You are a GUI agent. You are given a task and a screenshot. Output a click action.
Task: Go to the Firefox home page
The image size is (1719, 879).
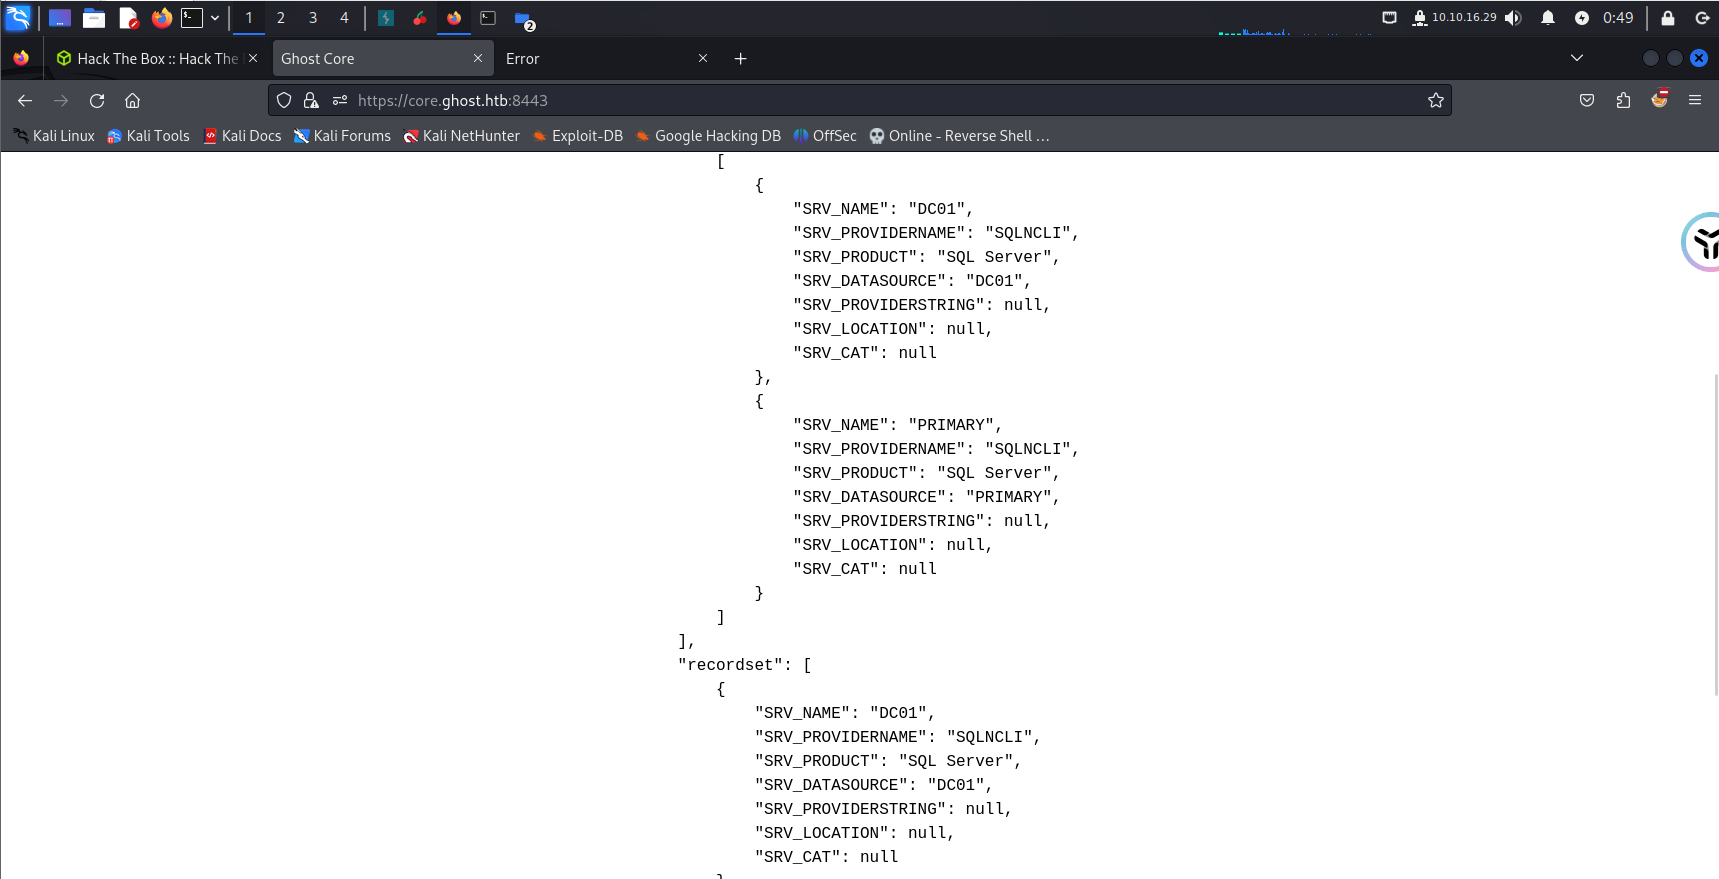132,100
